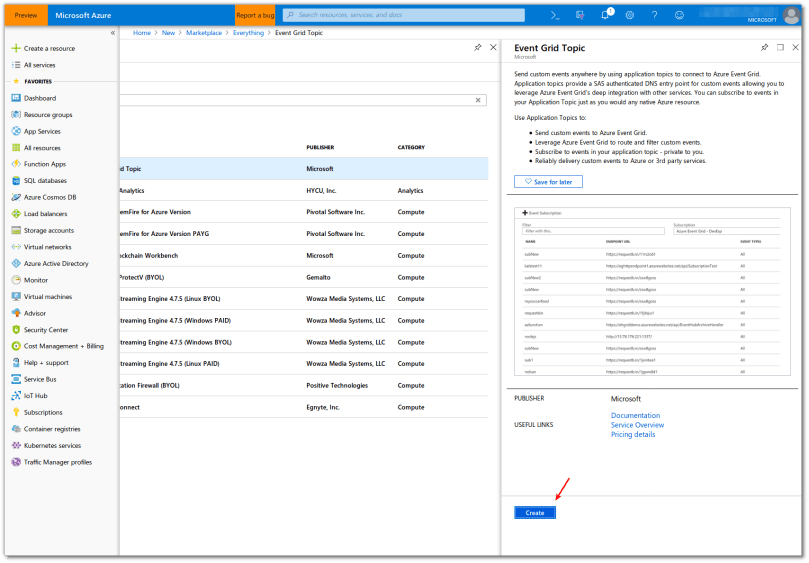809x563 pixels.
Task: Select Create a resource
Action: [49, 48]
